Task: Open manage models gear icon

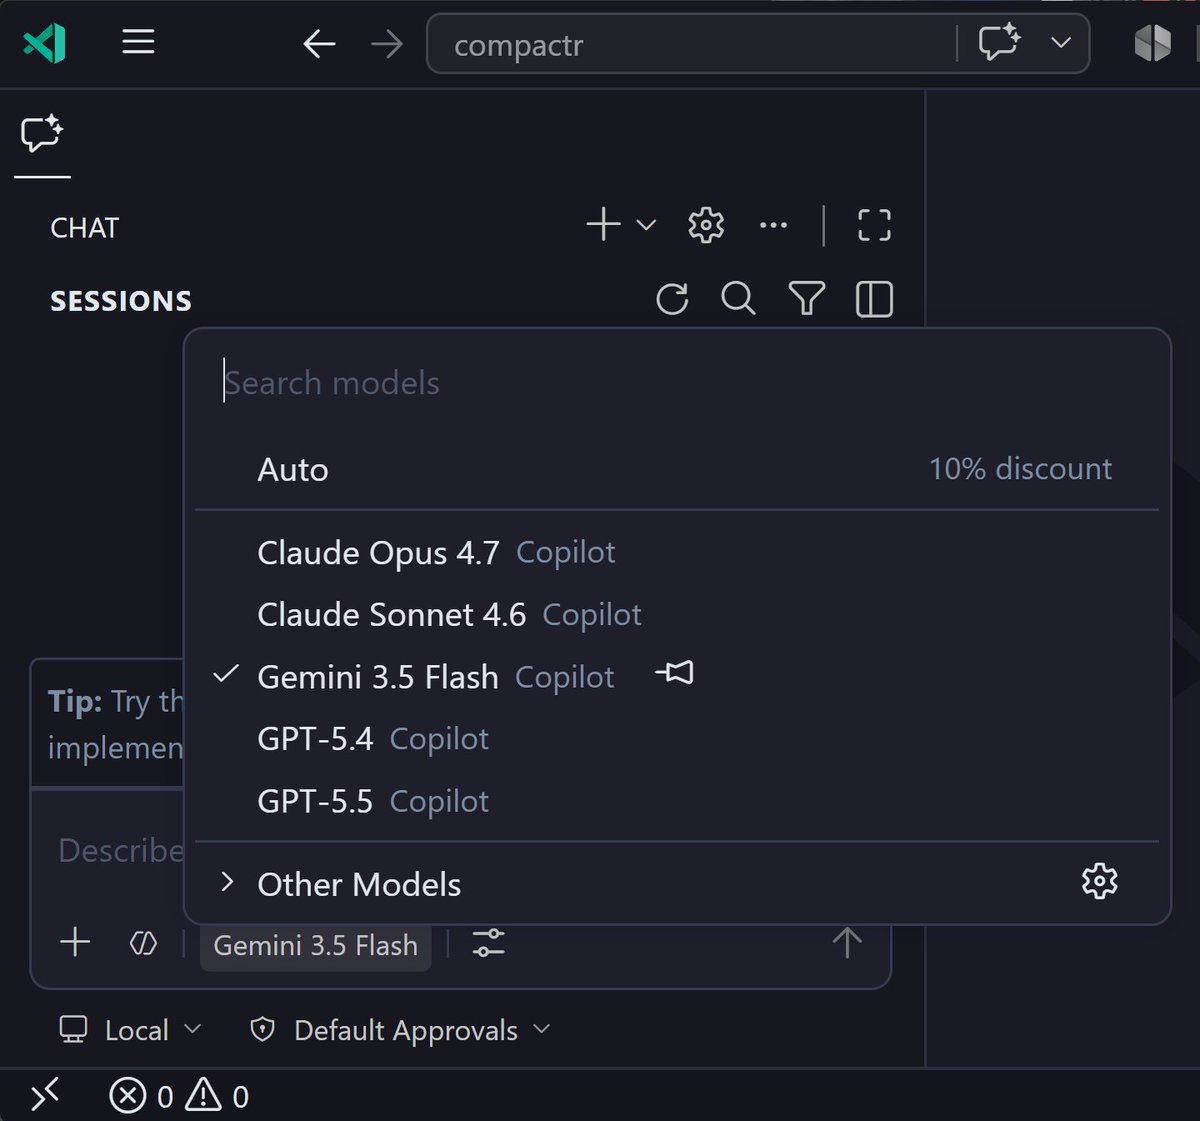Action: (x=1099, y=881)
